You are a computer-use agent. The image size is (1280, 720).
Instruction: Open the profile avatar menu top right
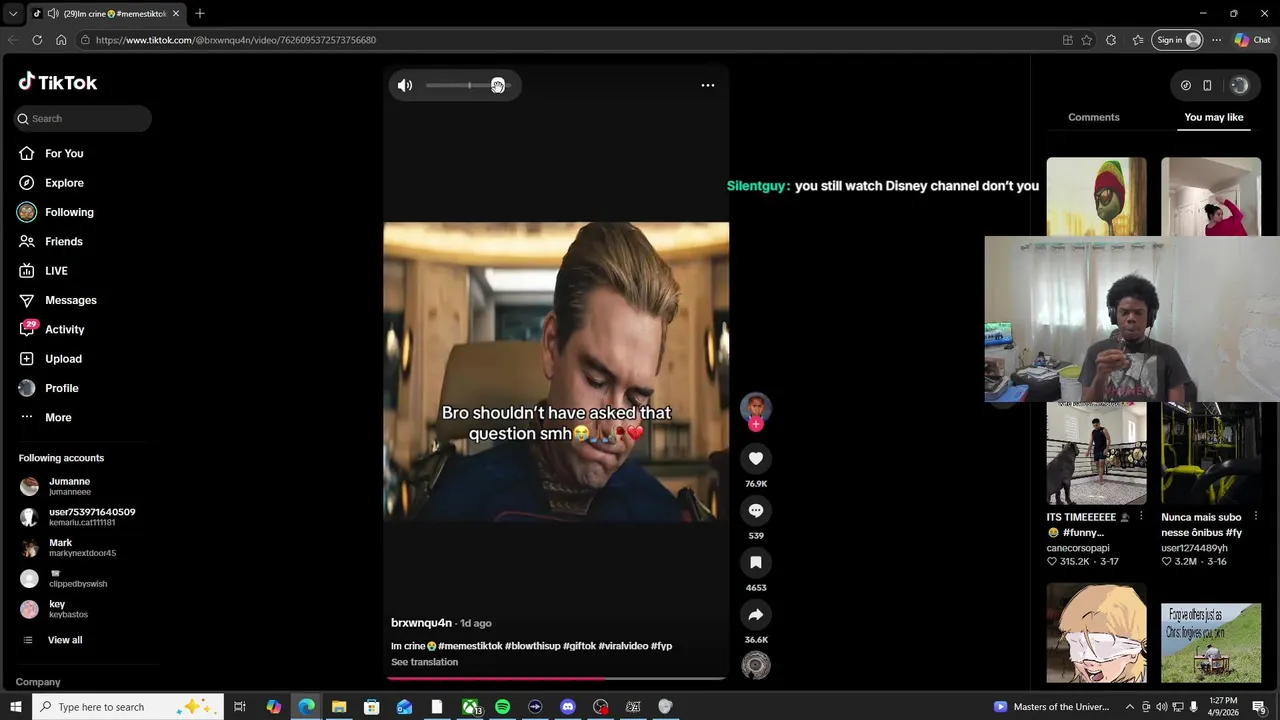(x=1239, y=85)
